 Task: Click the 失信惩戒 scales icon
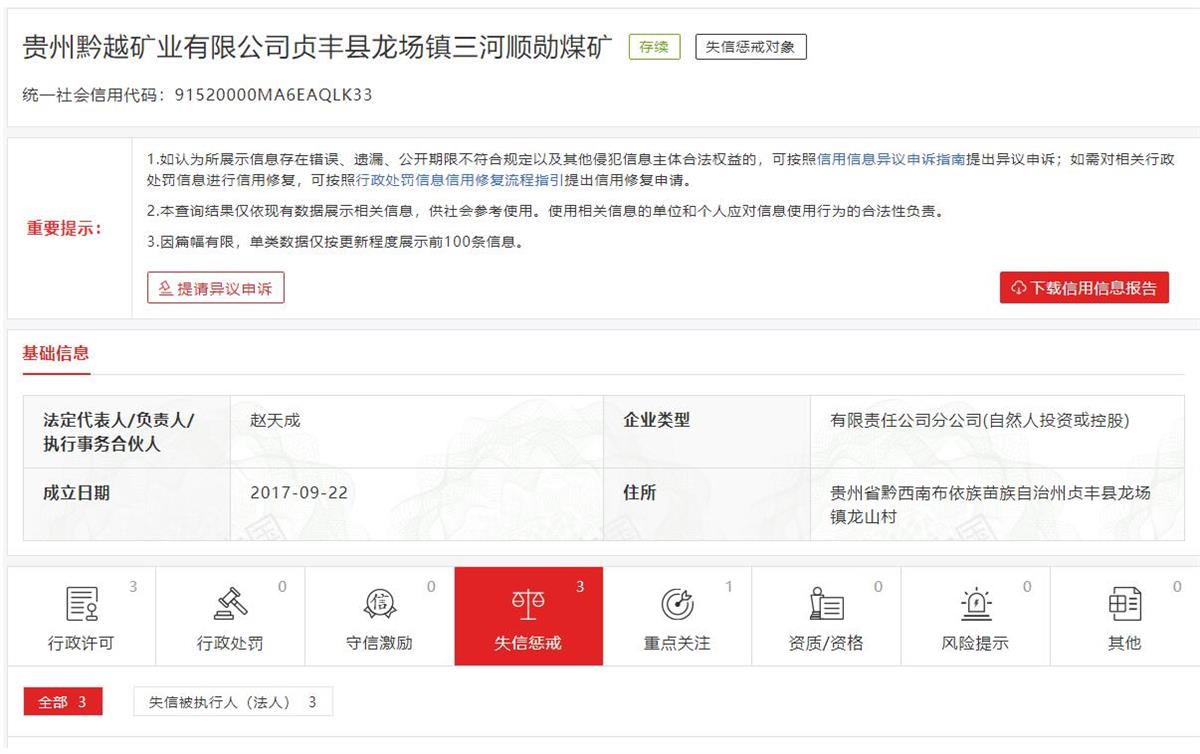pos(528,604)
